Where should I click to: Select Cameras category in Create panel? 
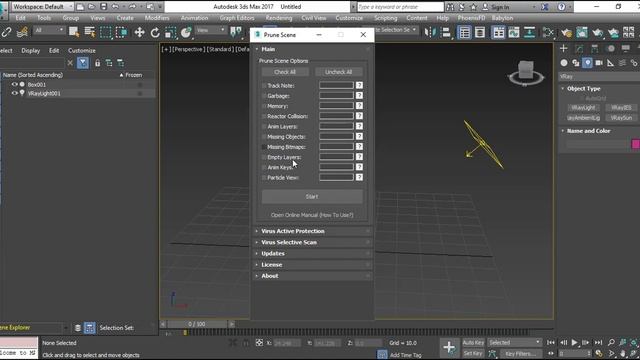coord(599,62)
